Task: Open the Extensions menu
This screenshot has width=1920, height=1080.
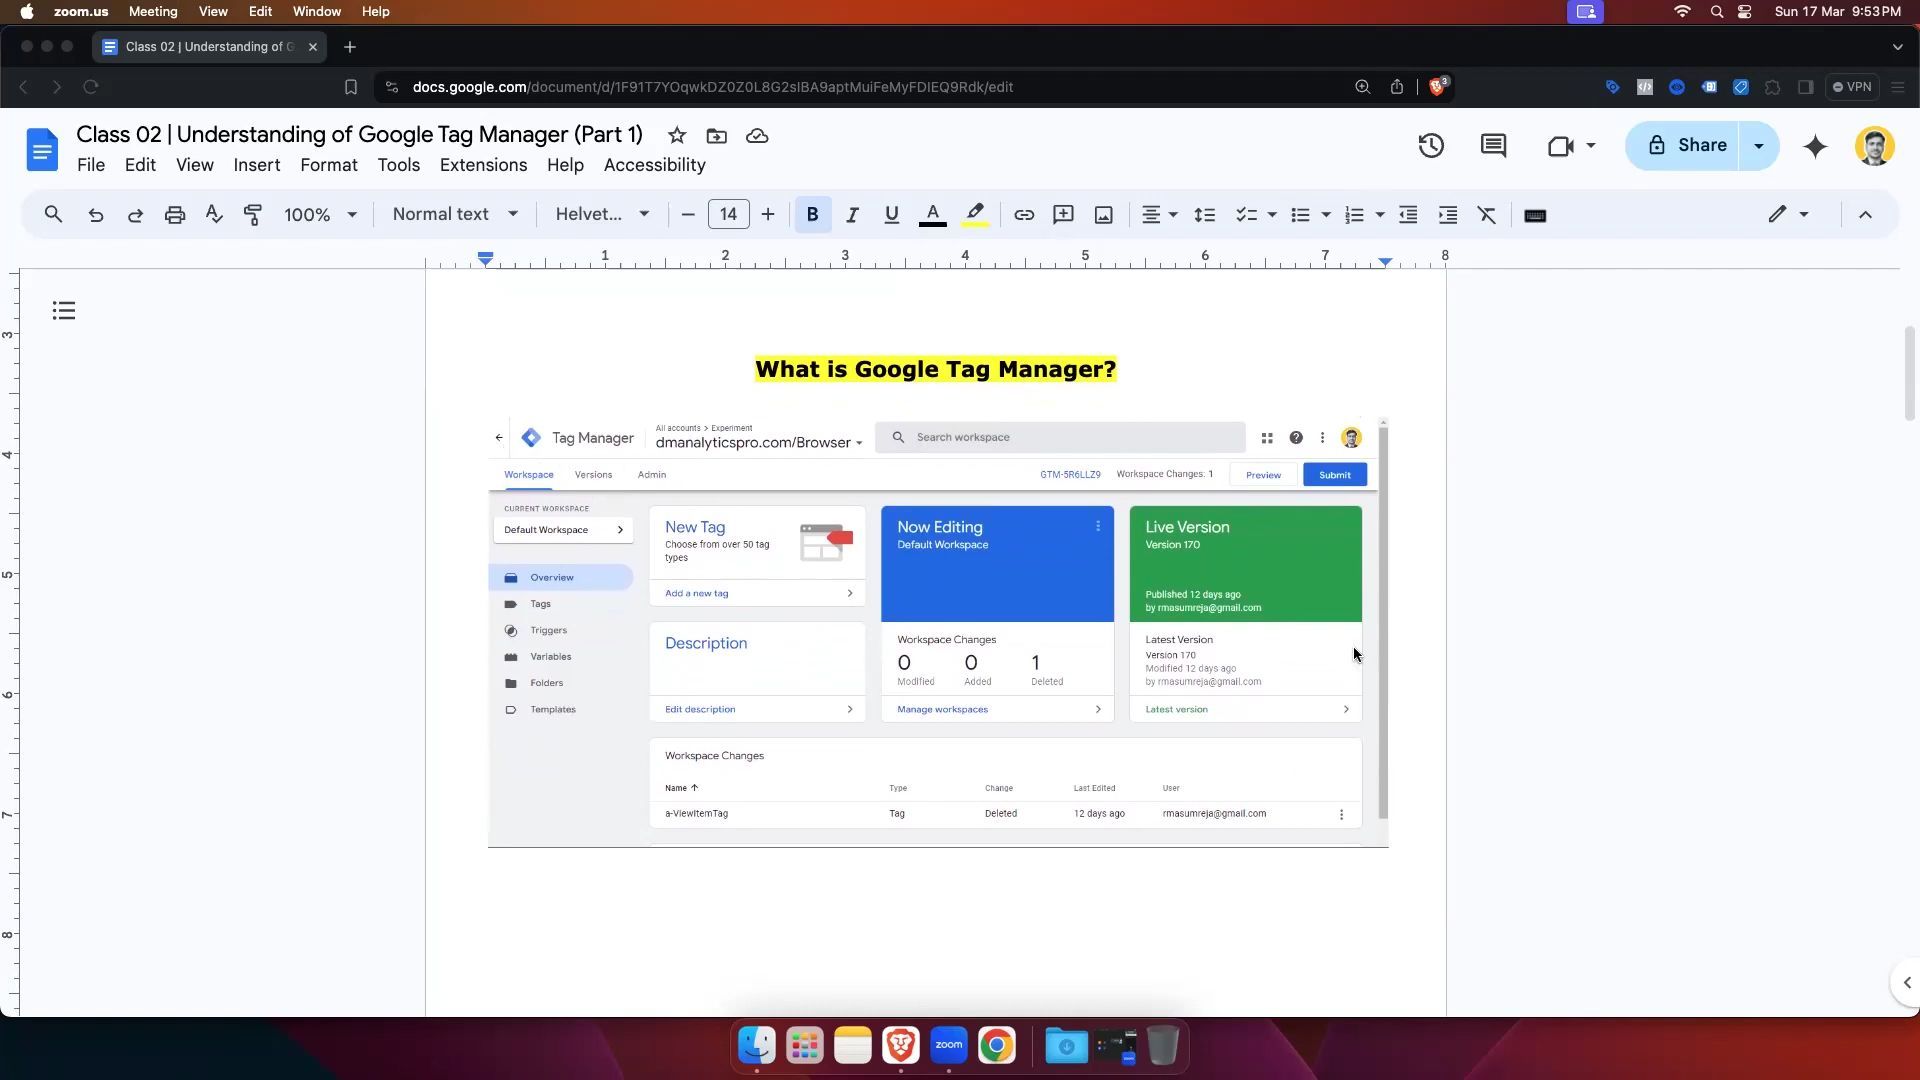Action: click(483, 165)
